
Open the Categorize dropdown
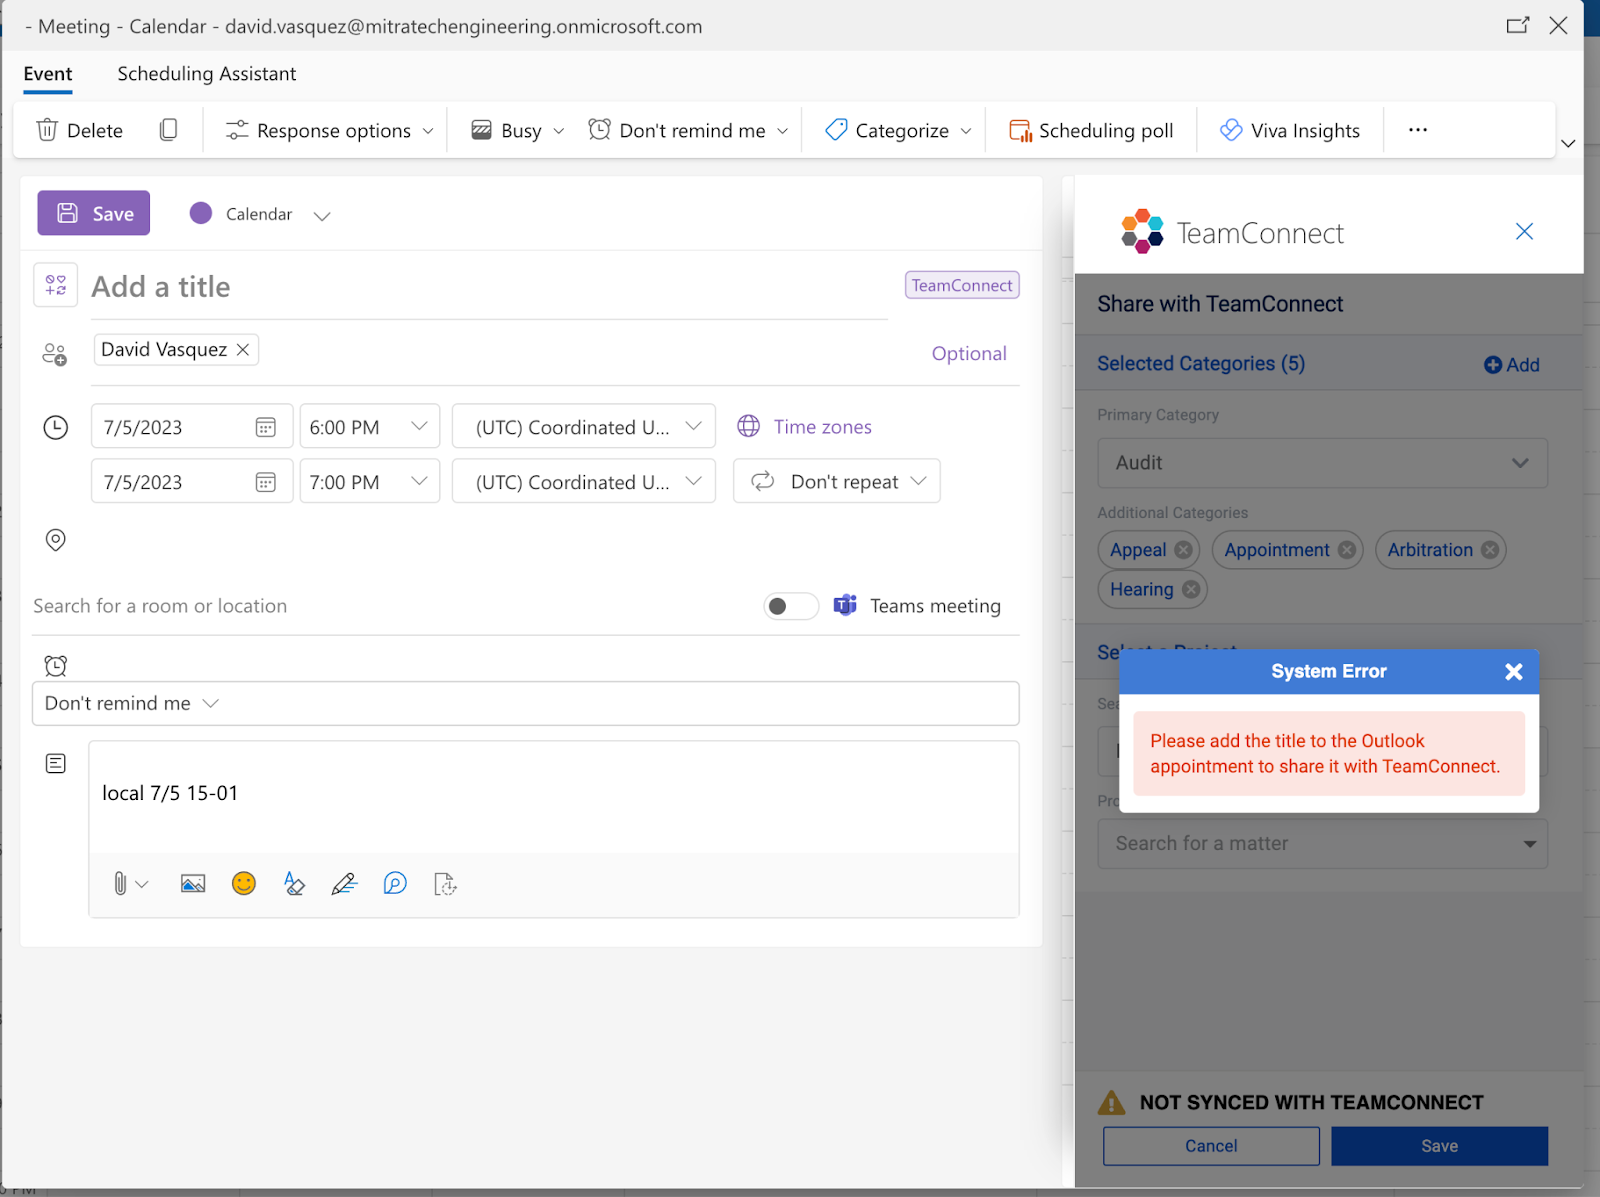coord(898,130)
